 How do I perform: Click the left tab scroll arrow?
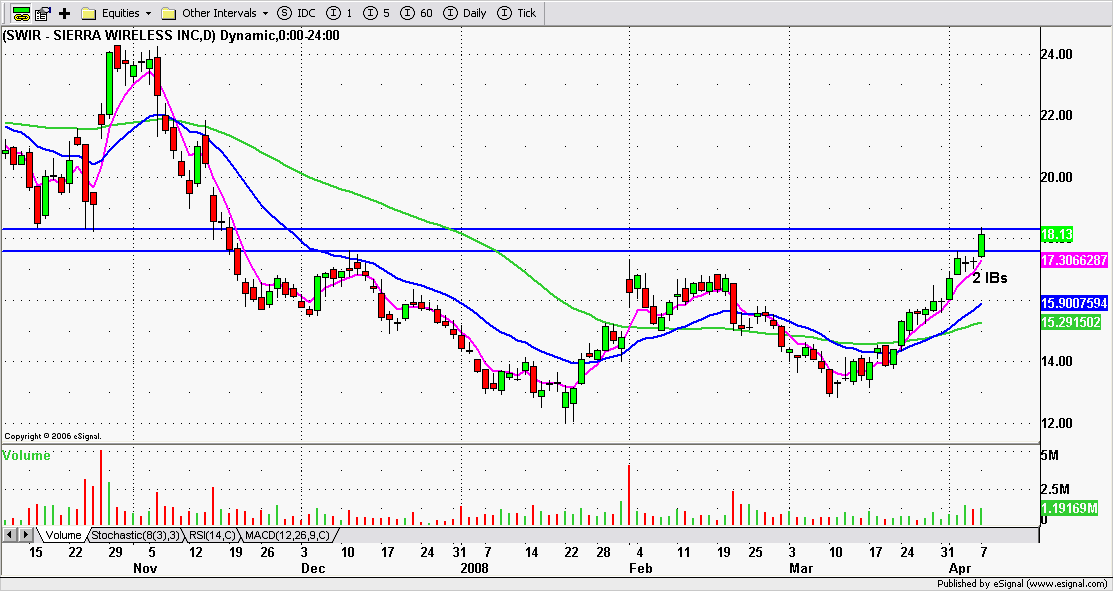(x=9, y=534)
